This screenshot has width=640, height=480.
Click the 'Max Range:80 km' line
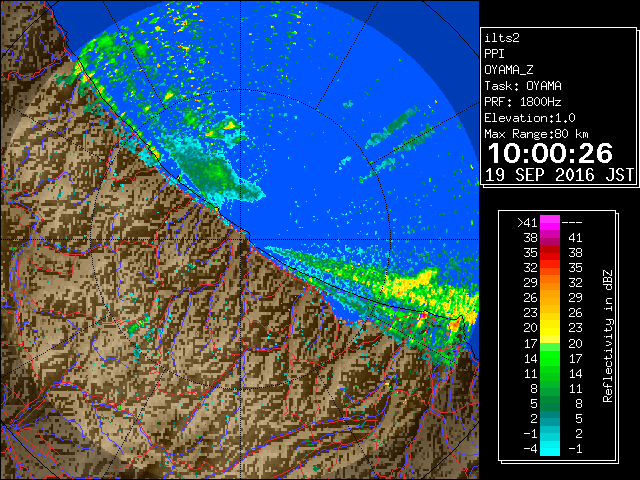click(536, 134)
